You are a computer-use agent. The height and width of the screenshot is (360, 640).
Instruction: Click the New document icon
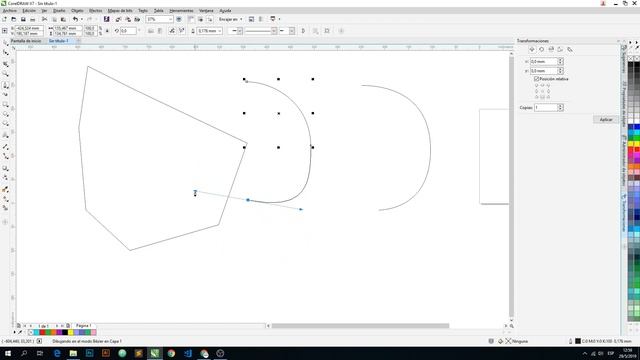coord(4,19)
